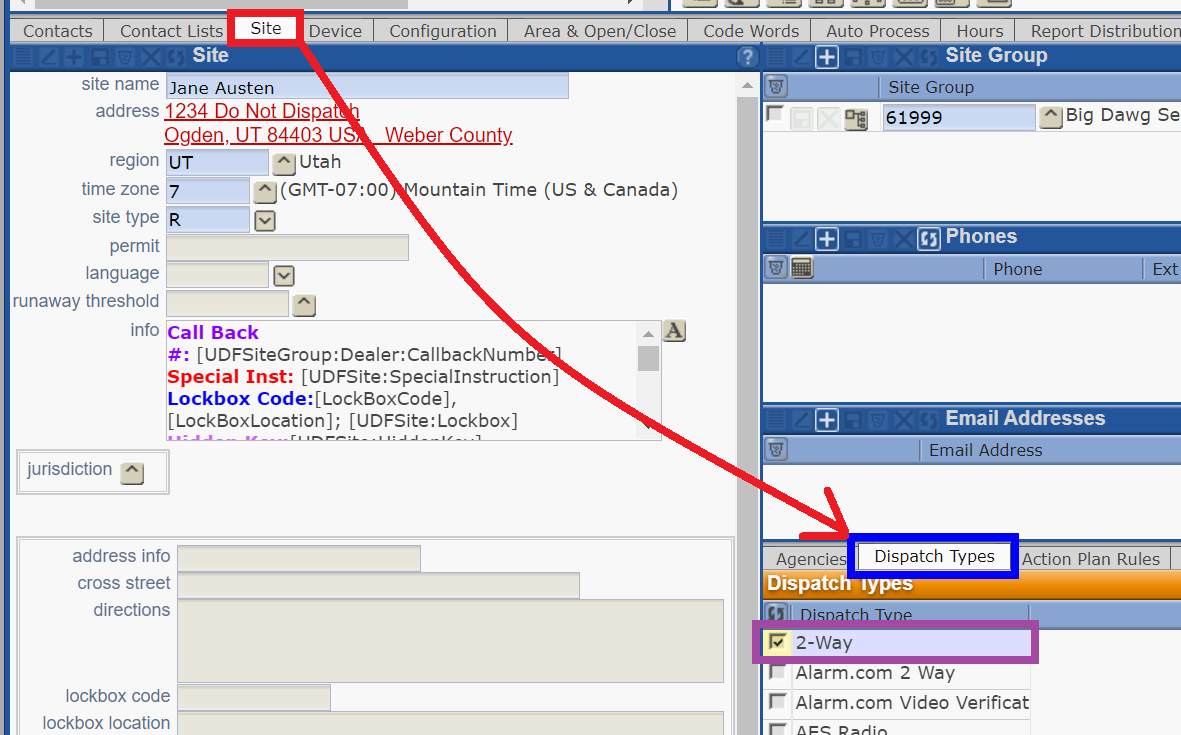Image resolution: width=1181 pixels, height=735 pixels.
Task: Open the text formatting icon beside info box
Action: [x=674, y=331]
